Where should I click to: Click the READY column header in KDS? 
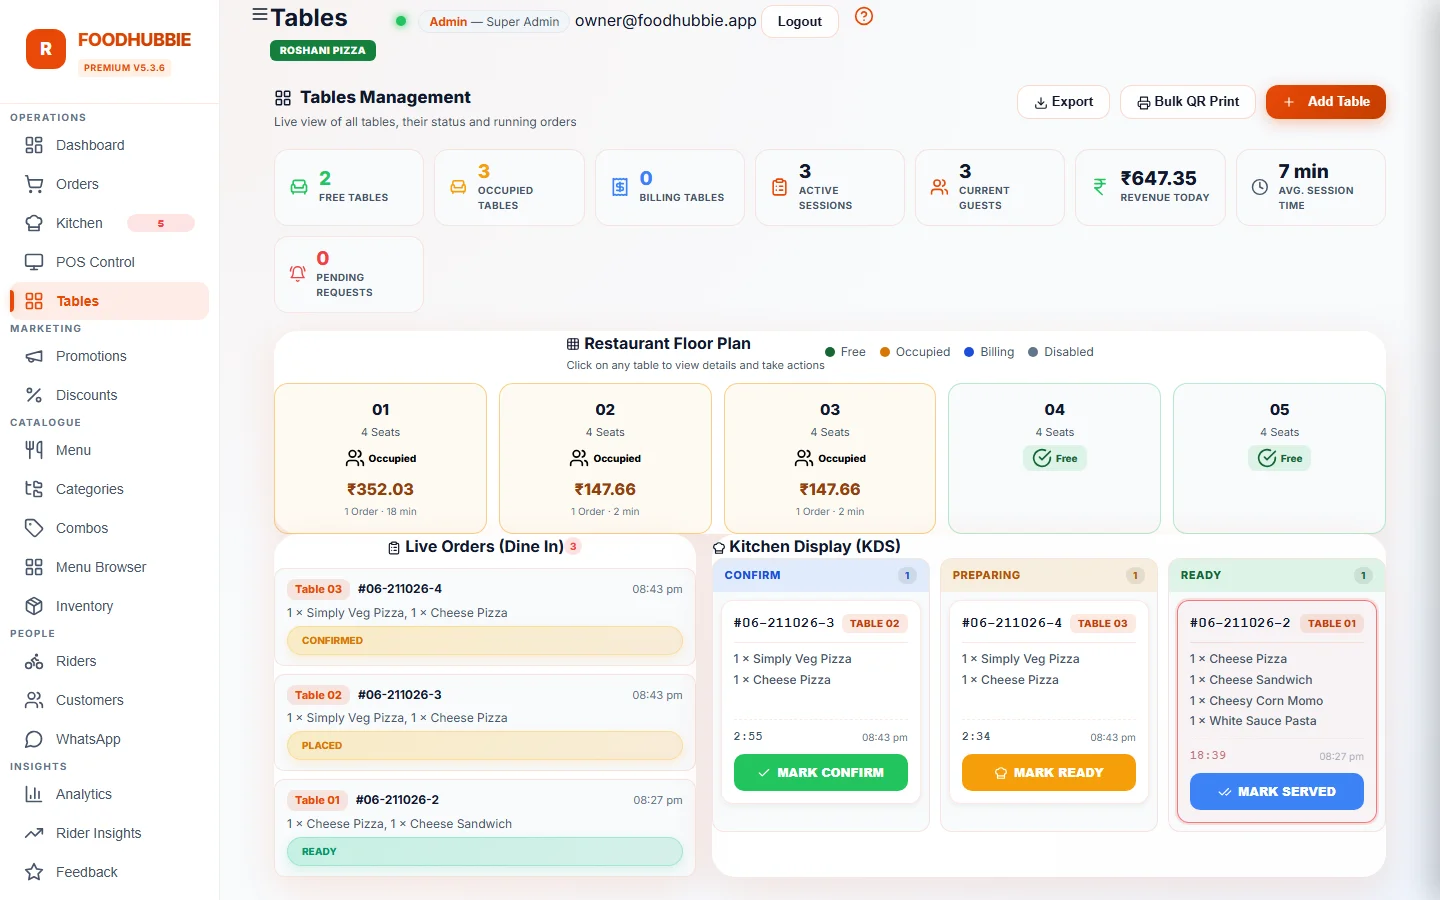click(1277, 575)
